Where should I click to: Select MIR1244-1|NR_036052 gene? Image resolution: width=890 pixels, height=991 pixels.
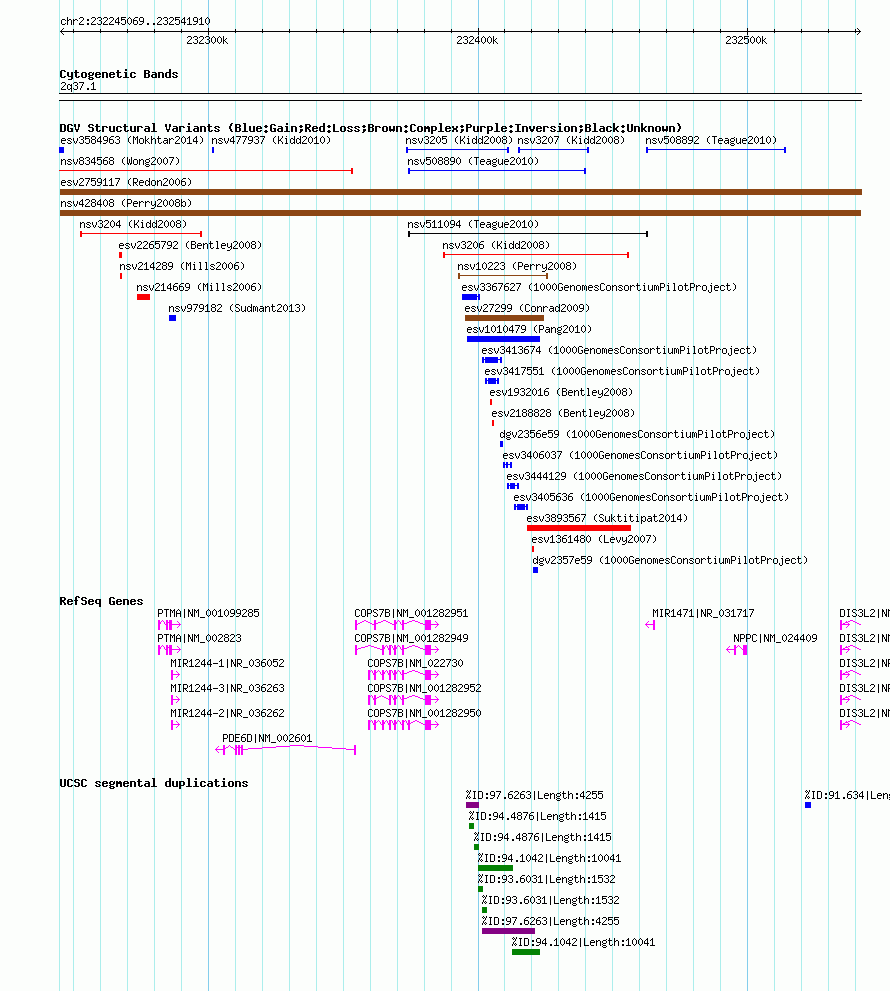228,663
